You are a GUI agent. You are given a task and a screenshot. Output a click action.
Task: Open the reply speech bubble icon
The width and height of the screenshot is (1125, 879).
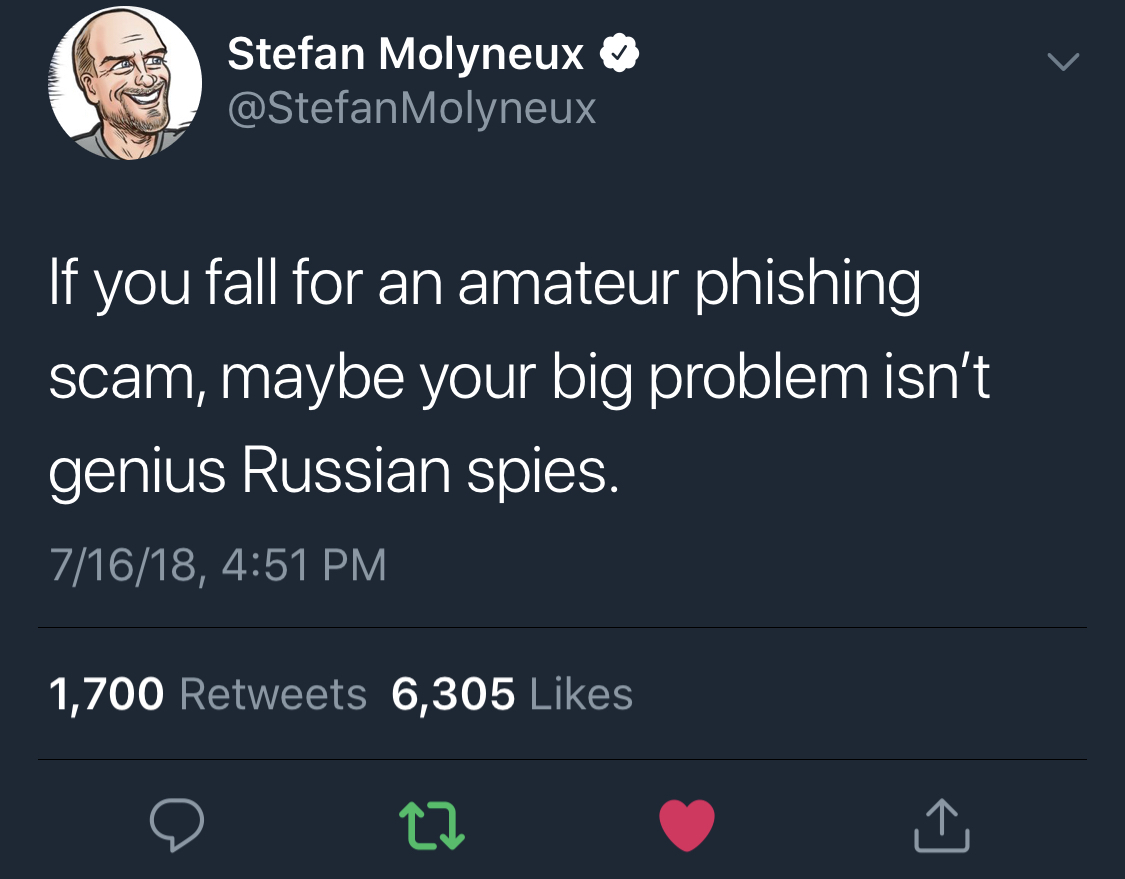coord(176,824)
